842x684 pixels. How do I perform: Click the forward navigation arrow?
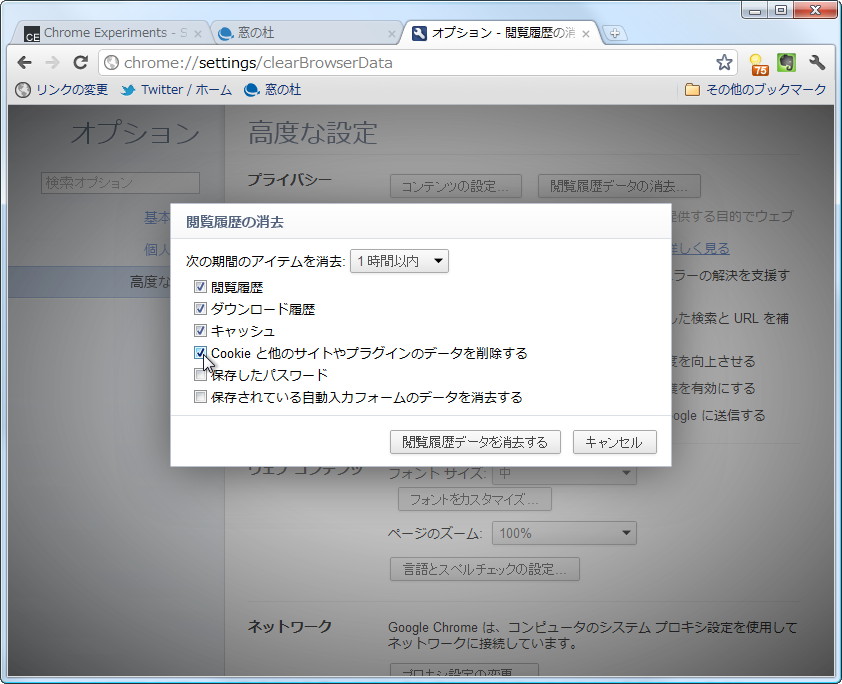pyautogui.click(x=52, y=61)
